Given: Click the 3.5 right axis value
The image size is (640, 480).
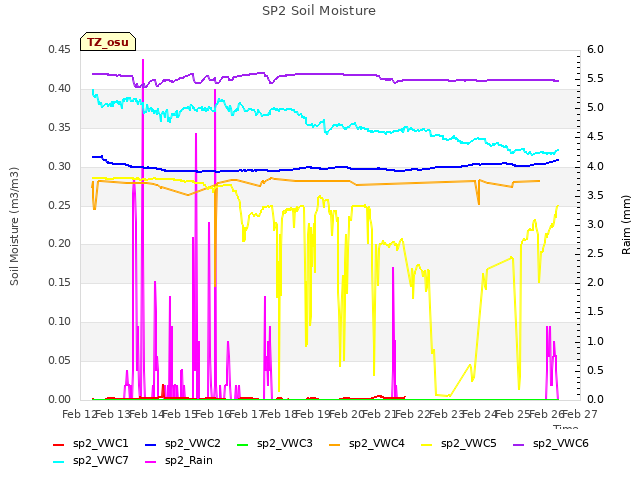Looking at the screenshot, I should point(596,196).
